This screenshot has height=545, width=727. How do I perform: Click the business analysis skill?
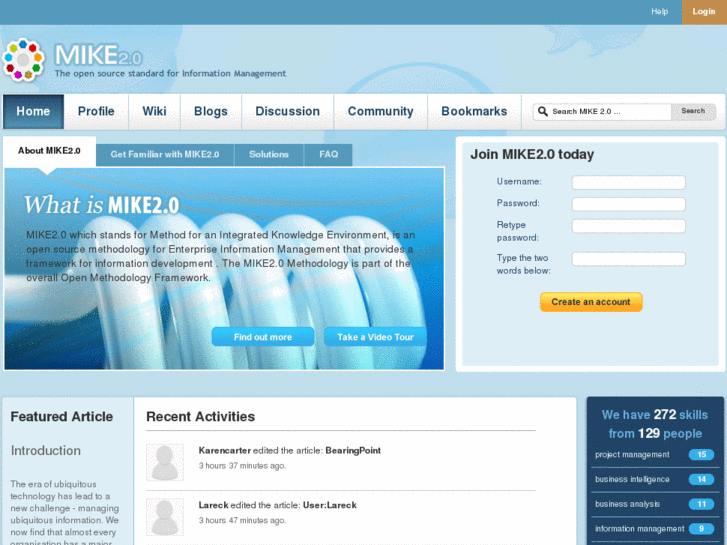pos(627,504)
